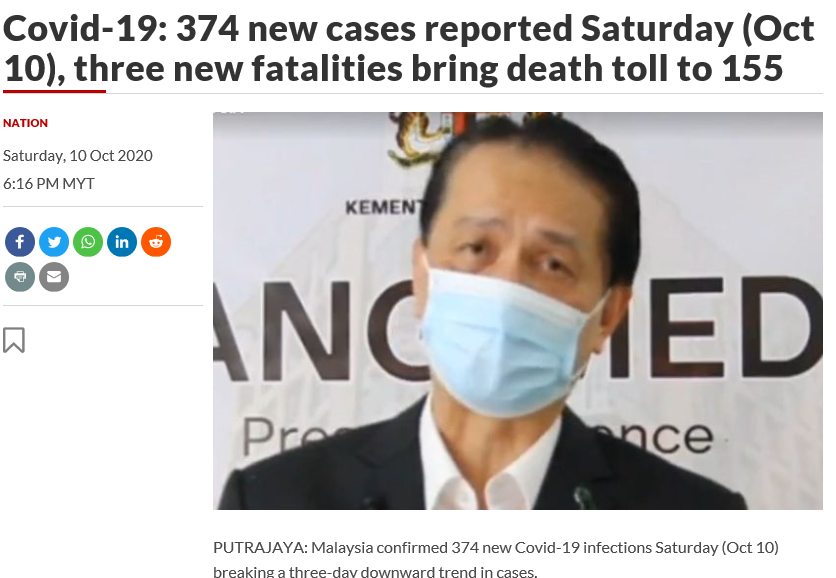The height and width of the screenshot is (578, 836).
Task: Click the 6:16 PM MYT timestamp
Action: tap(49, 184)
